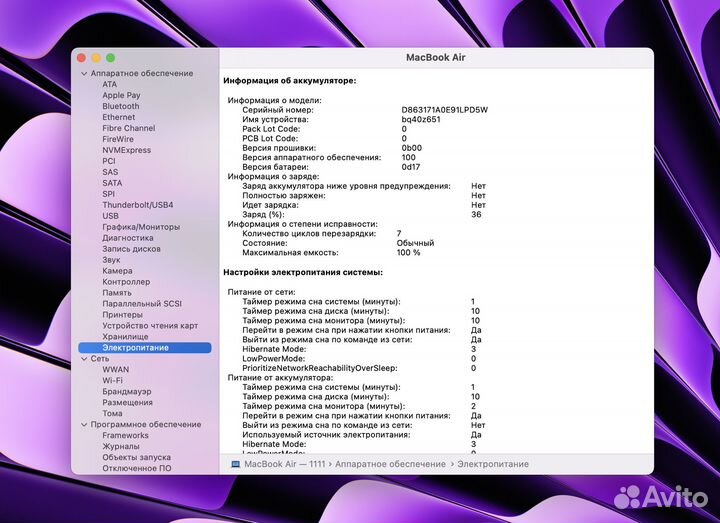Select Звук in the hardware list
Screen dimensions: 720x523
coord(111,260)
